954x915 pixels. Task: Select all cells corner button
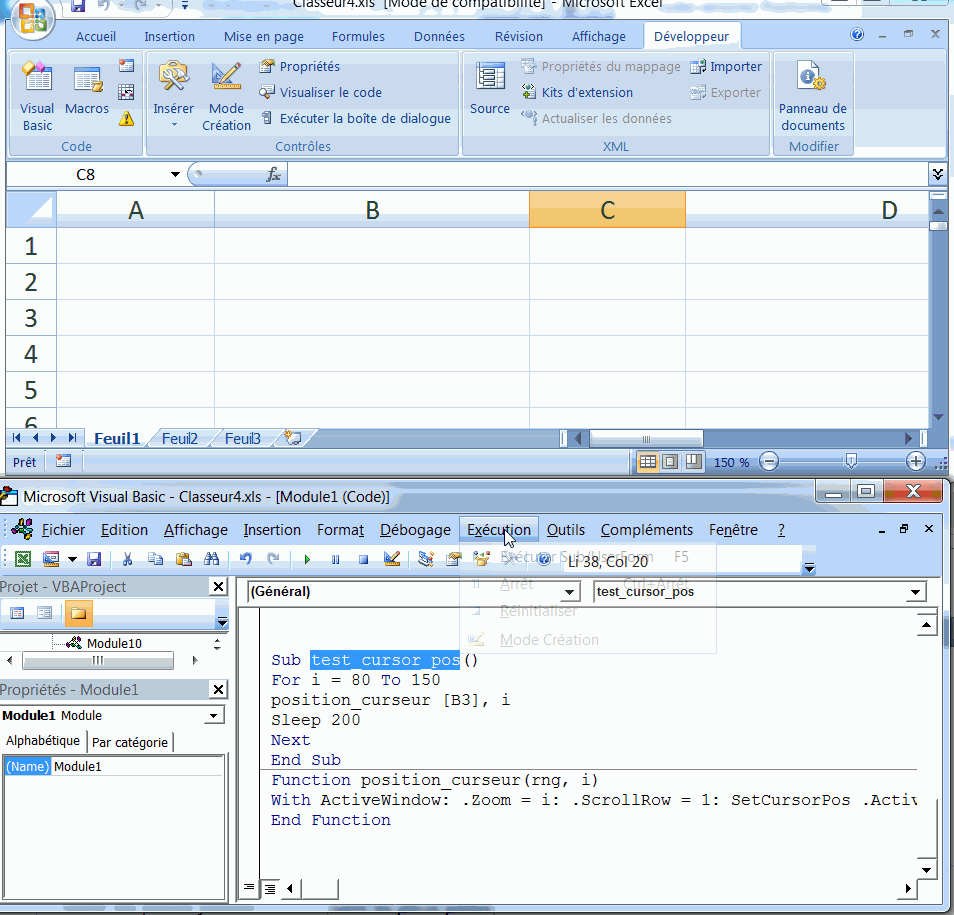point(31,210)
